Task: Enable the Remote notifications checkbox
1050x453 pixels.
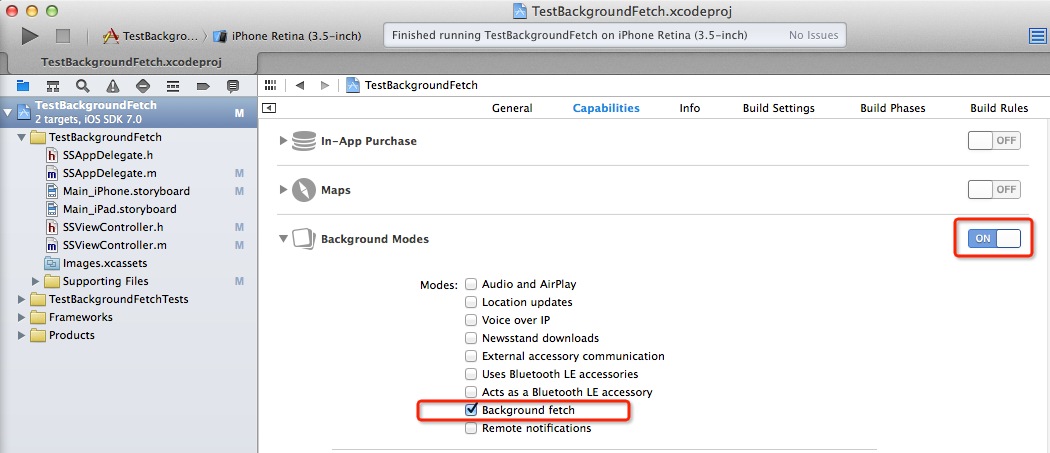Action: tap(471, 428)
